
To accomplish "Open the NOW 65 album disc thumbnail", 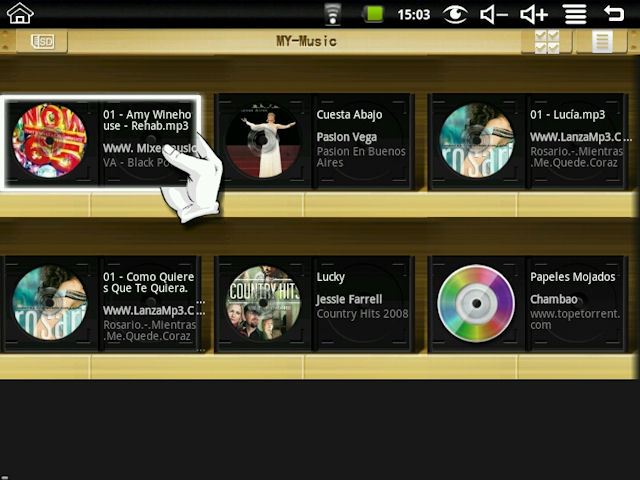I will (x=50, y=141).
